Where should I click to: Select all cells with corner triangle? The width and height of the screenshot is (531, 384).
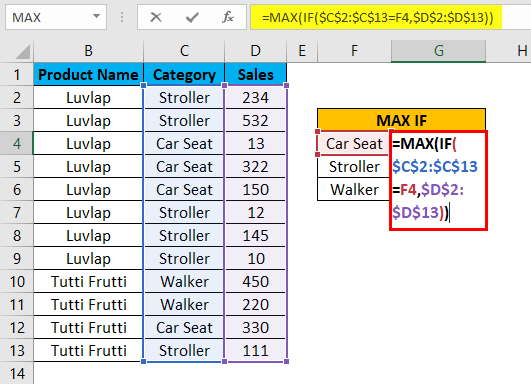[x=23, y=52]
